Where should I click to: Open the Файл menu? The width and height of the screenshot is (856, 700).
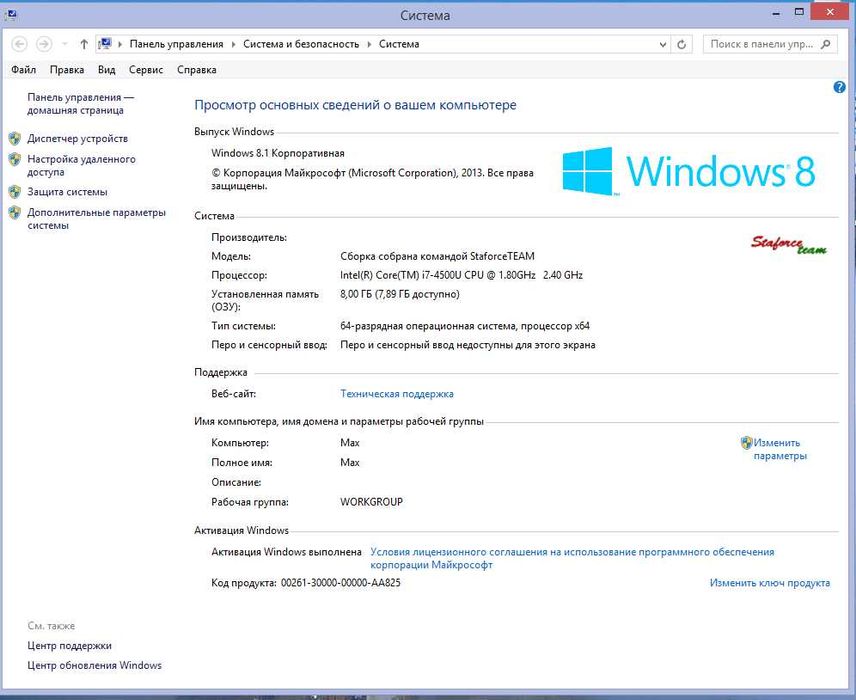23,70
